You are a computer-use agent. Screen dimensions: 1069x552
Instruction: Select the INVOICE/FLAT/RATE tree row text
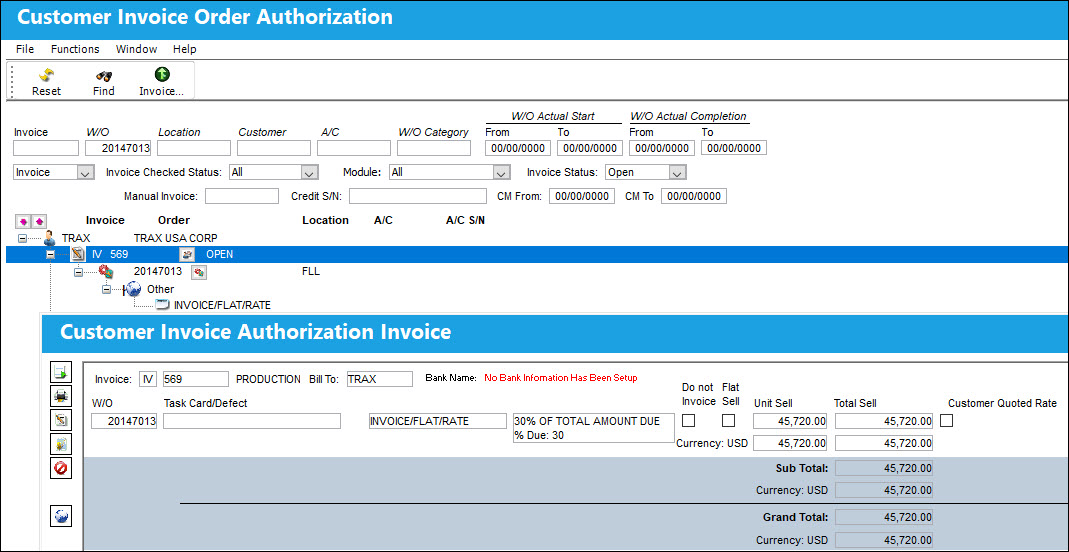[x=223, y=305]
